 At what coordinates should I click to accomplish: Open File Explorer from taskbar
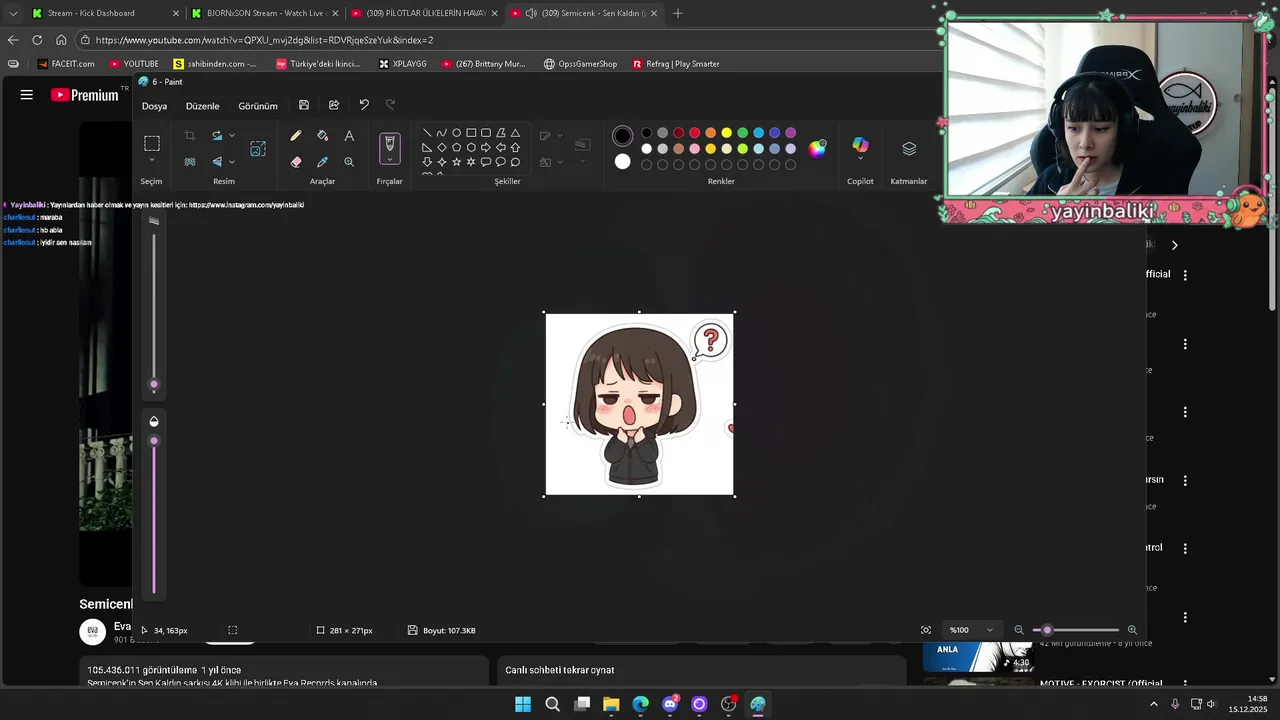(611, 704)
